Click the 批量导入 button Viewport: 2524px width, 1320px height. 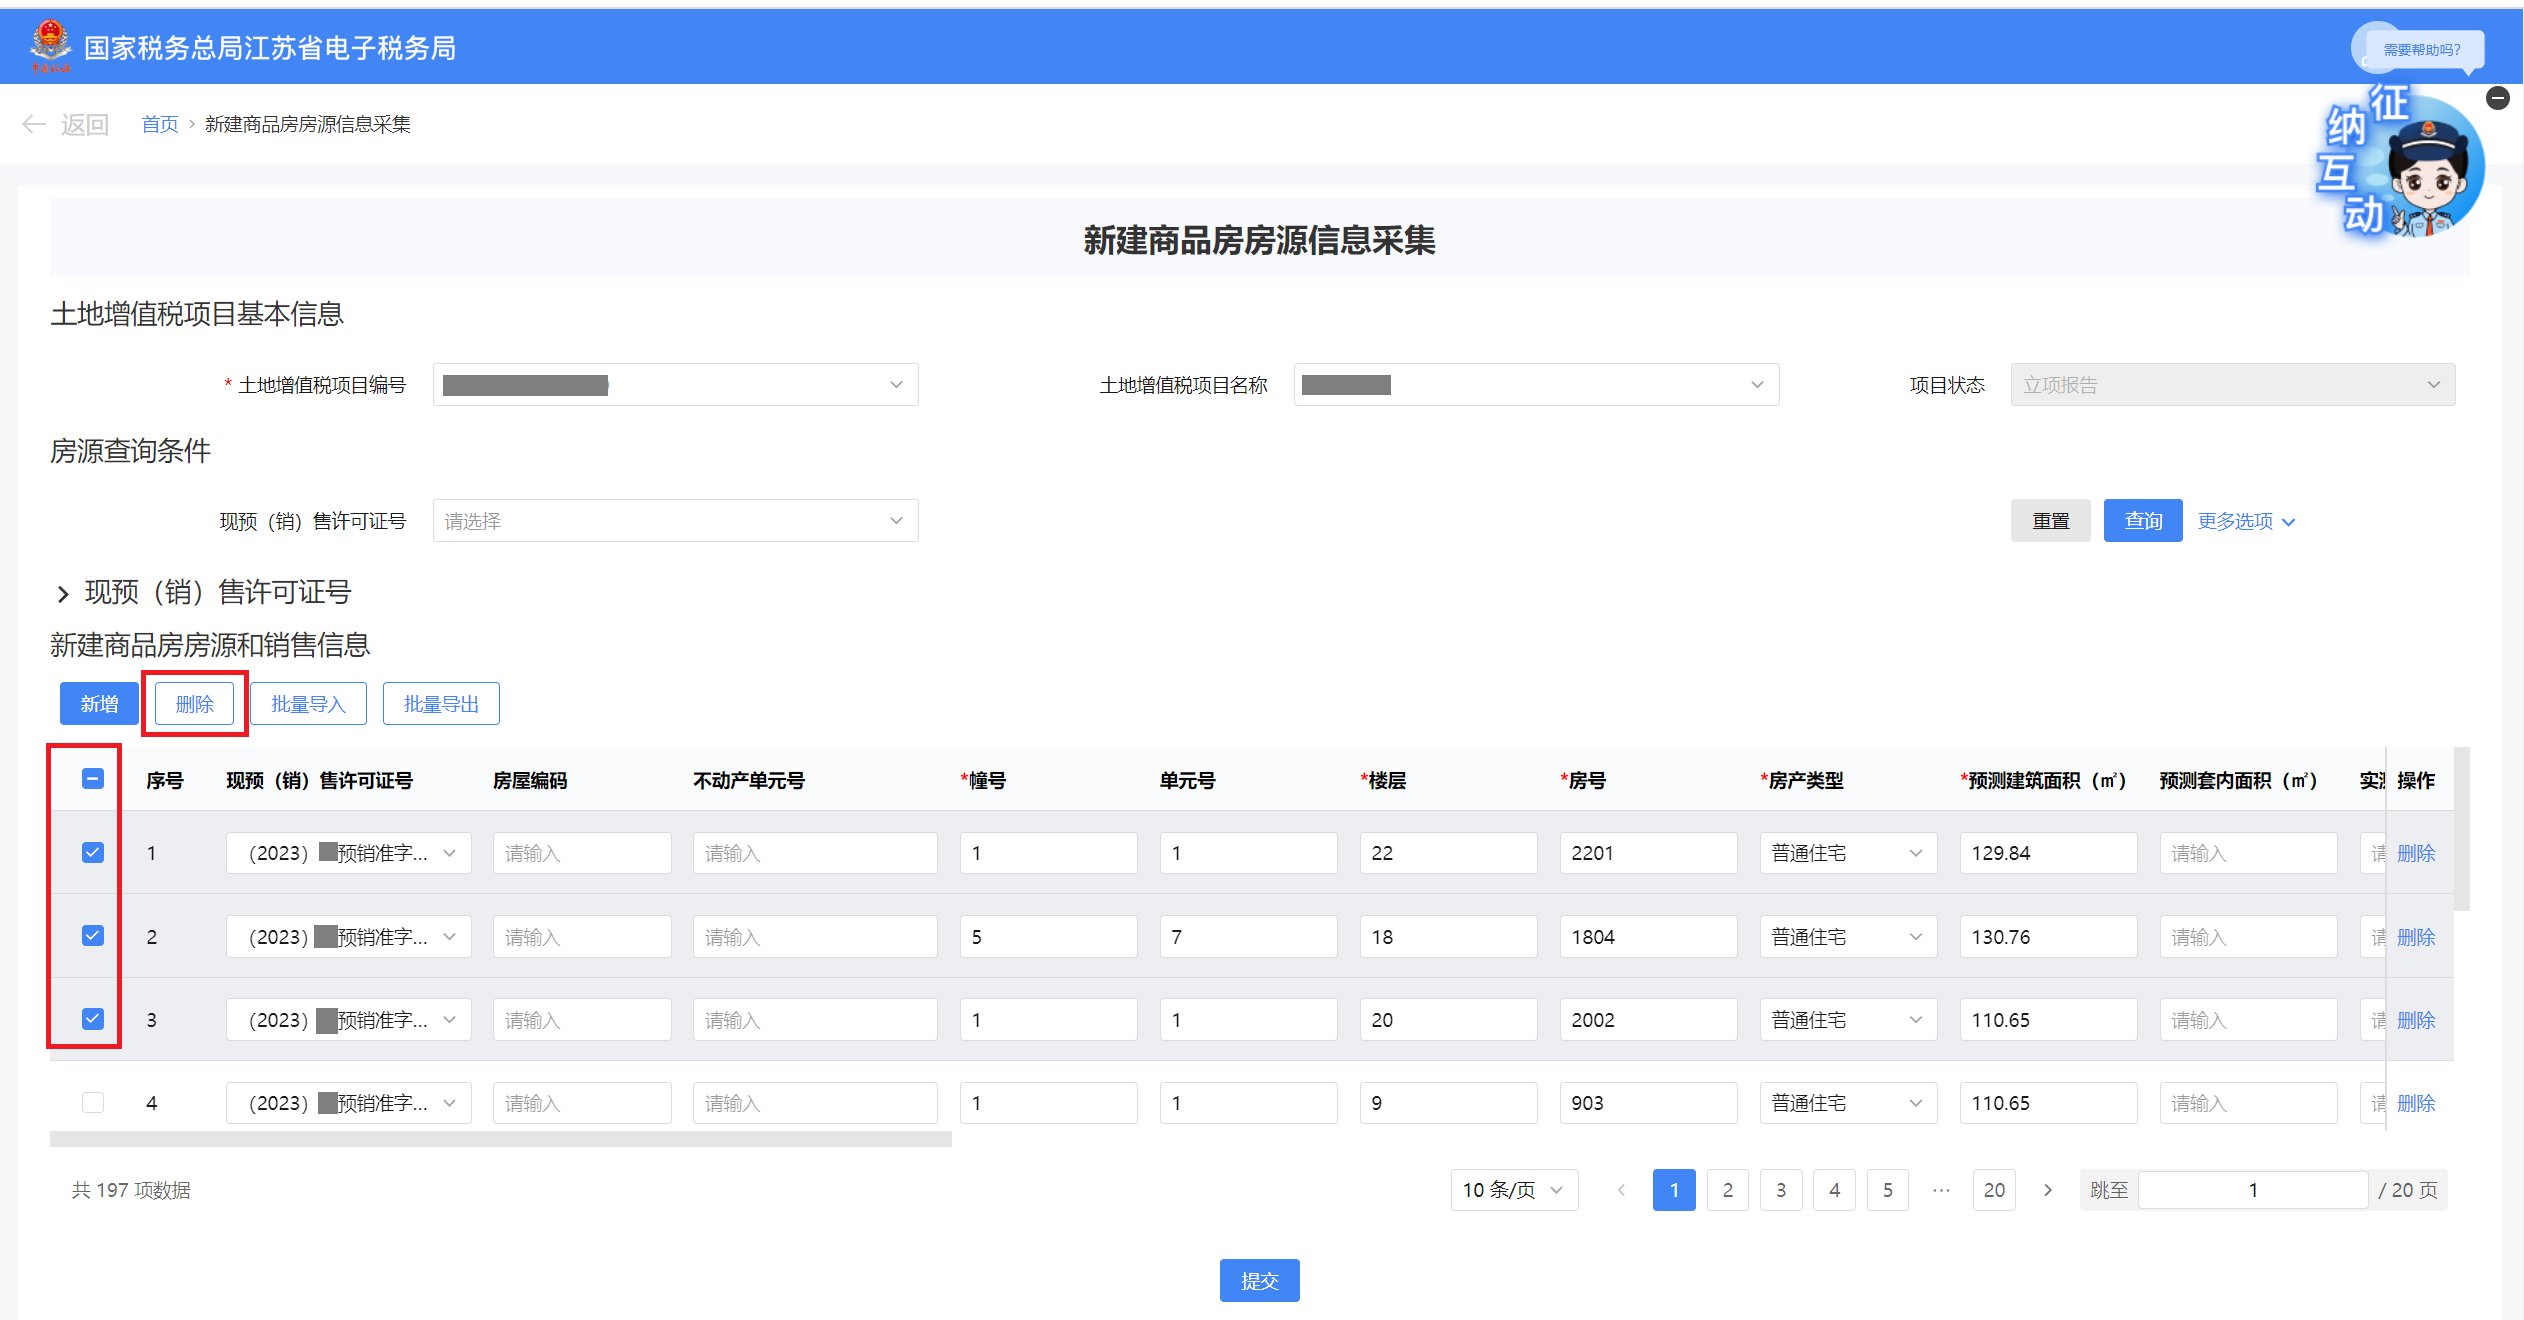click(308, 704)
